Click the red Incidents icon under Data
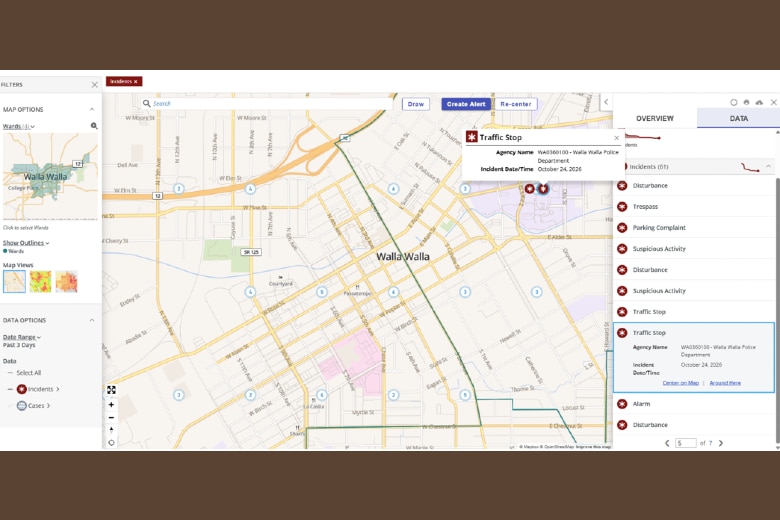The image size is (780, 520). [21, 389]
